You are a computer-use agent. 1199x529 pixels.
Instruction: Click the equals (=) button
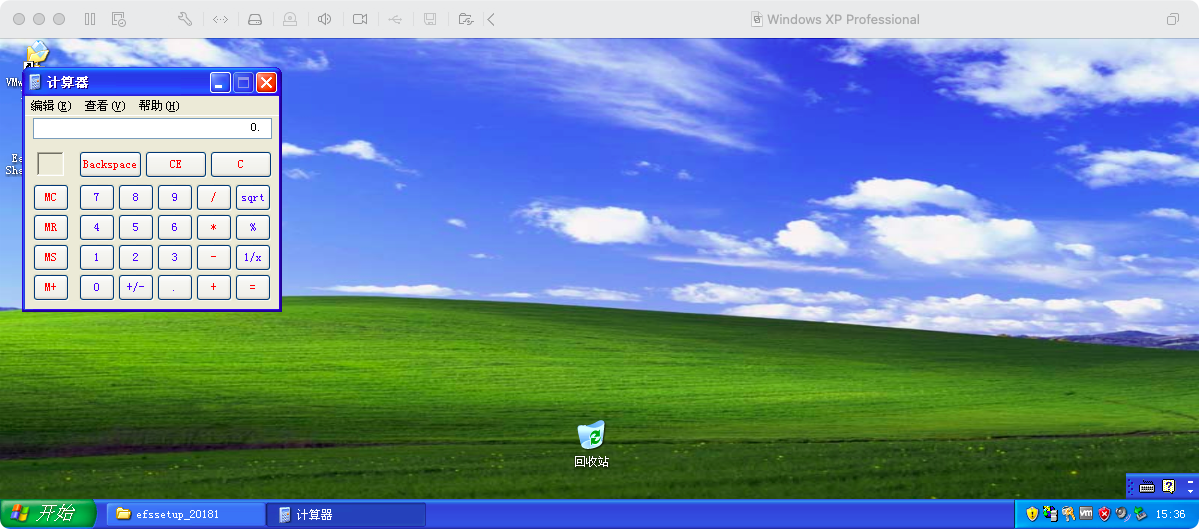(x=253, y=287)
